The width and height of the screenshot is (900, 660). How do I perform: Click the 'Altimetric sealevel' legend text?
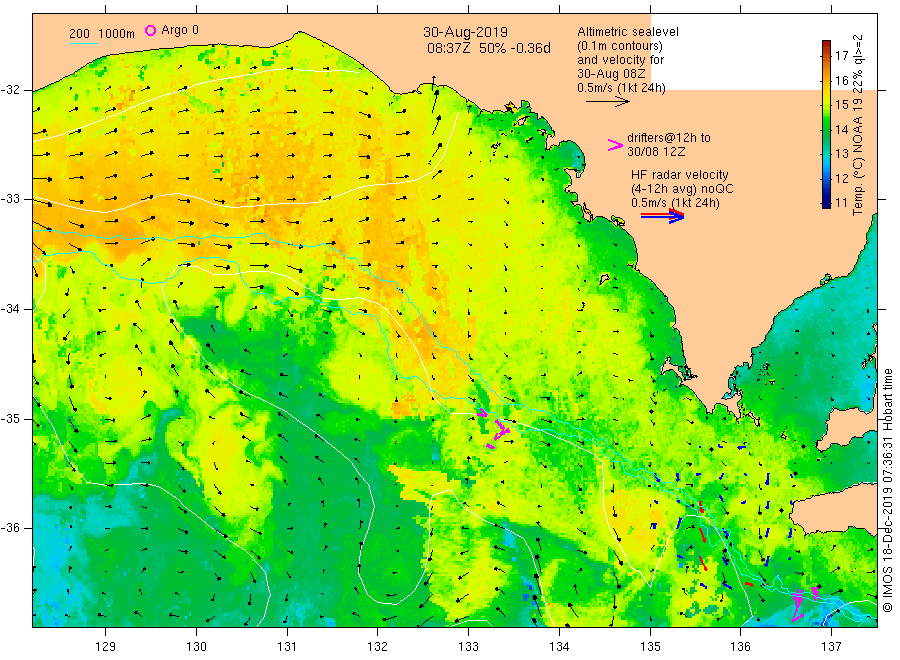tap(627, 32)
